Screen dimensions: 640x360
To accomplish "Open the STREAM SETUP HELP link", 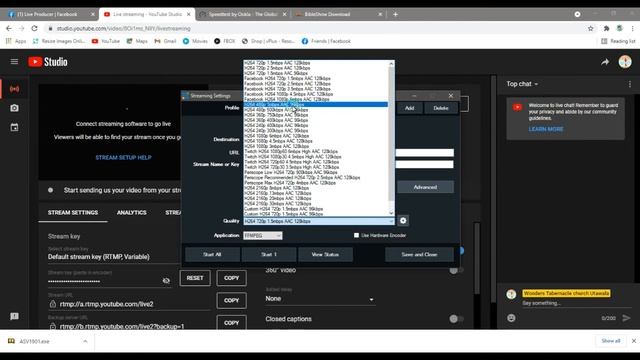I will 123,158.
